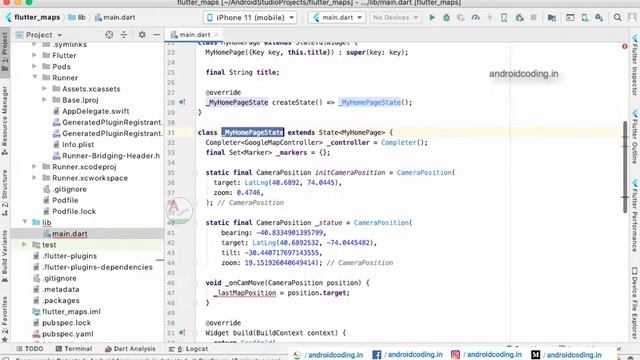Open the Flutter performance profiler gauge icon
640x360 pixels.
point(476,18)
